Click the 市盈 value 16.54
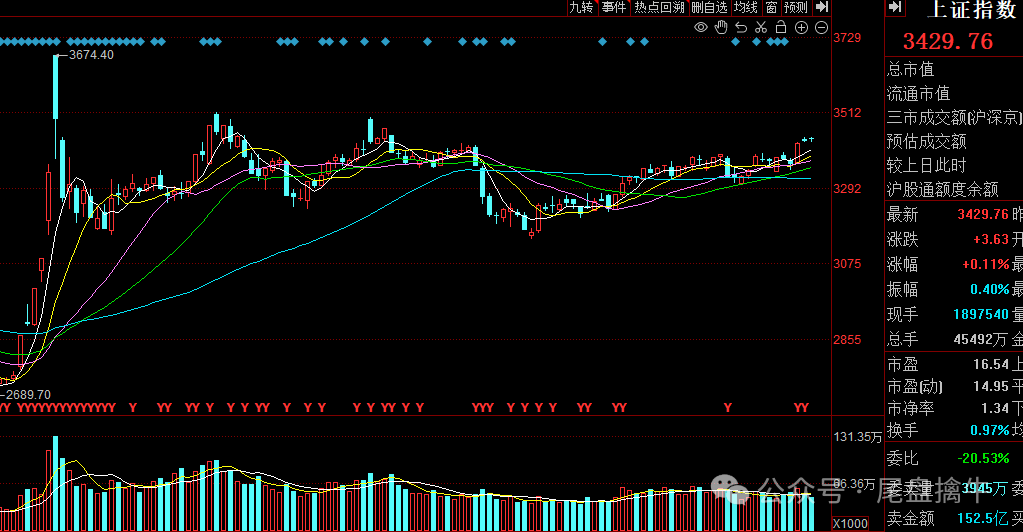This screenshot has width=1023, height=532. click(991, 364)
